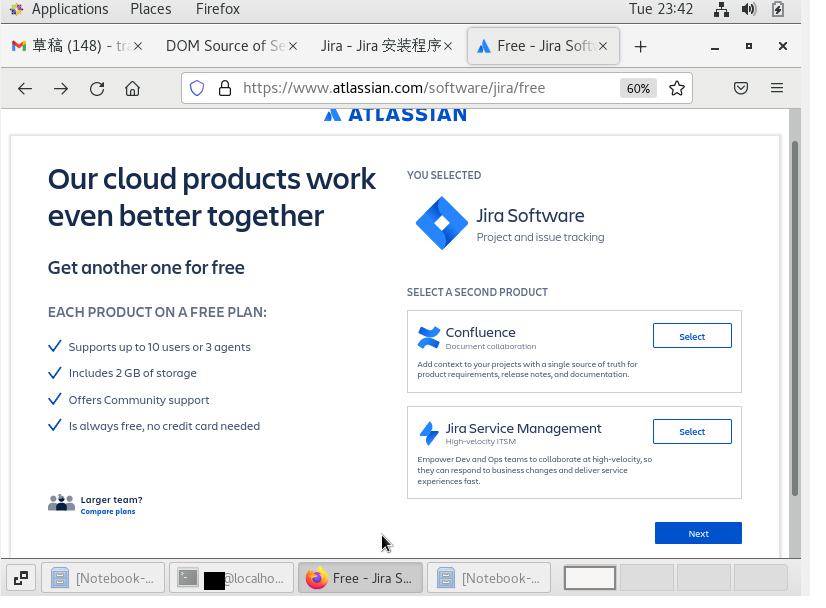Screen dimensions: 826x608
Task: Select the first workspace in switcher
Action: pyautogui.click(x=589, y=578)
